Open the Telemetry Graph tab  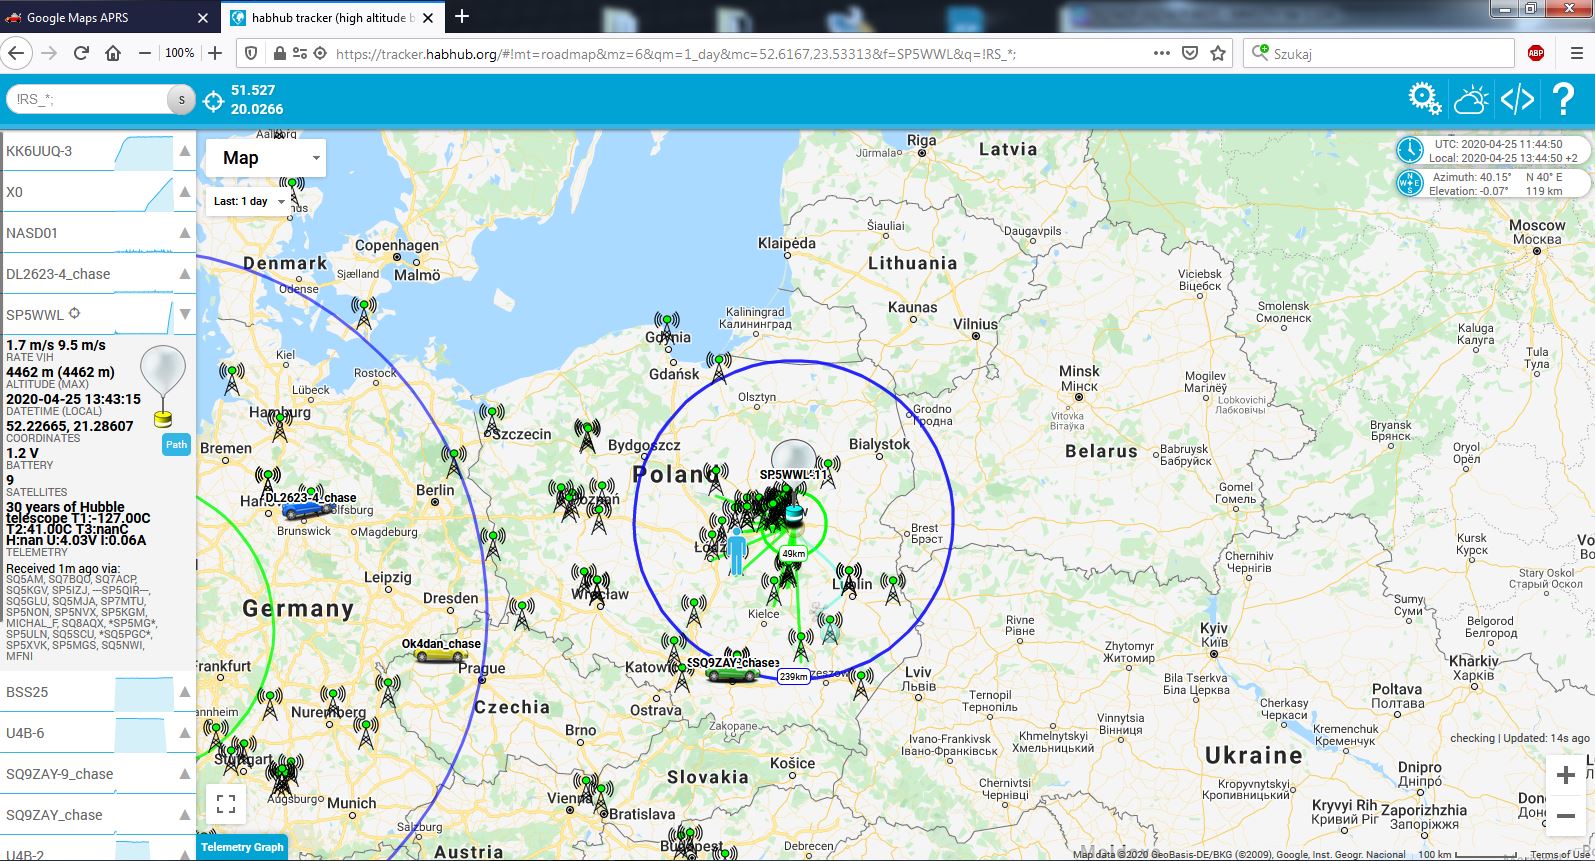[242, 847]
